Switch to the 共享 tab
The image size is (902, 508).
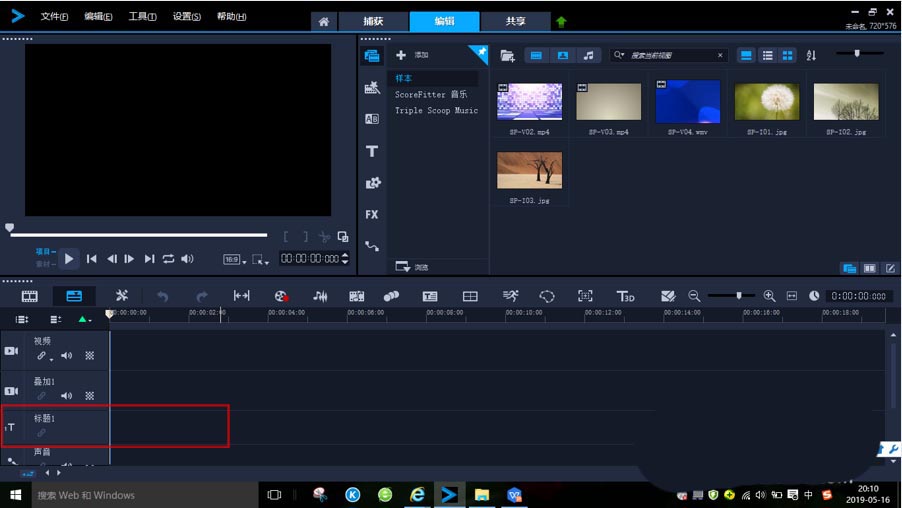coord(515,21)
